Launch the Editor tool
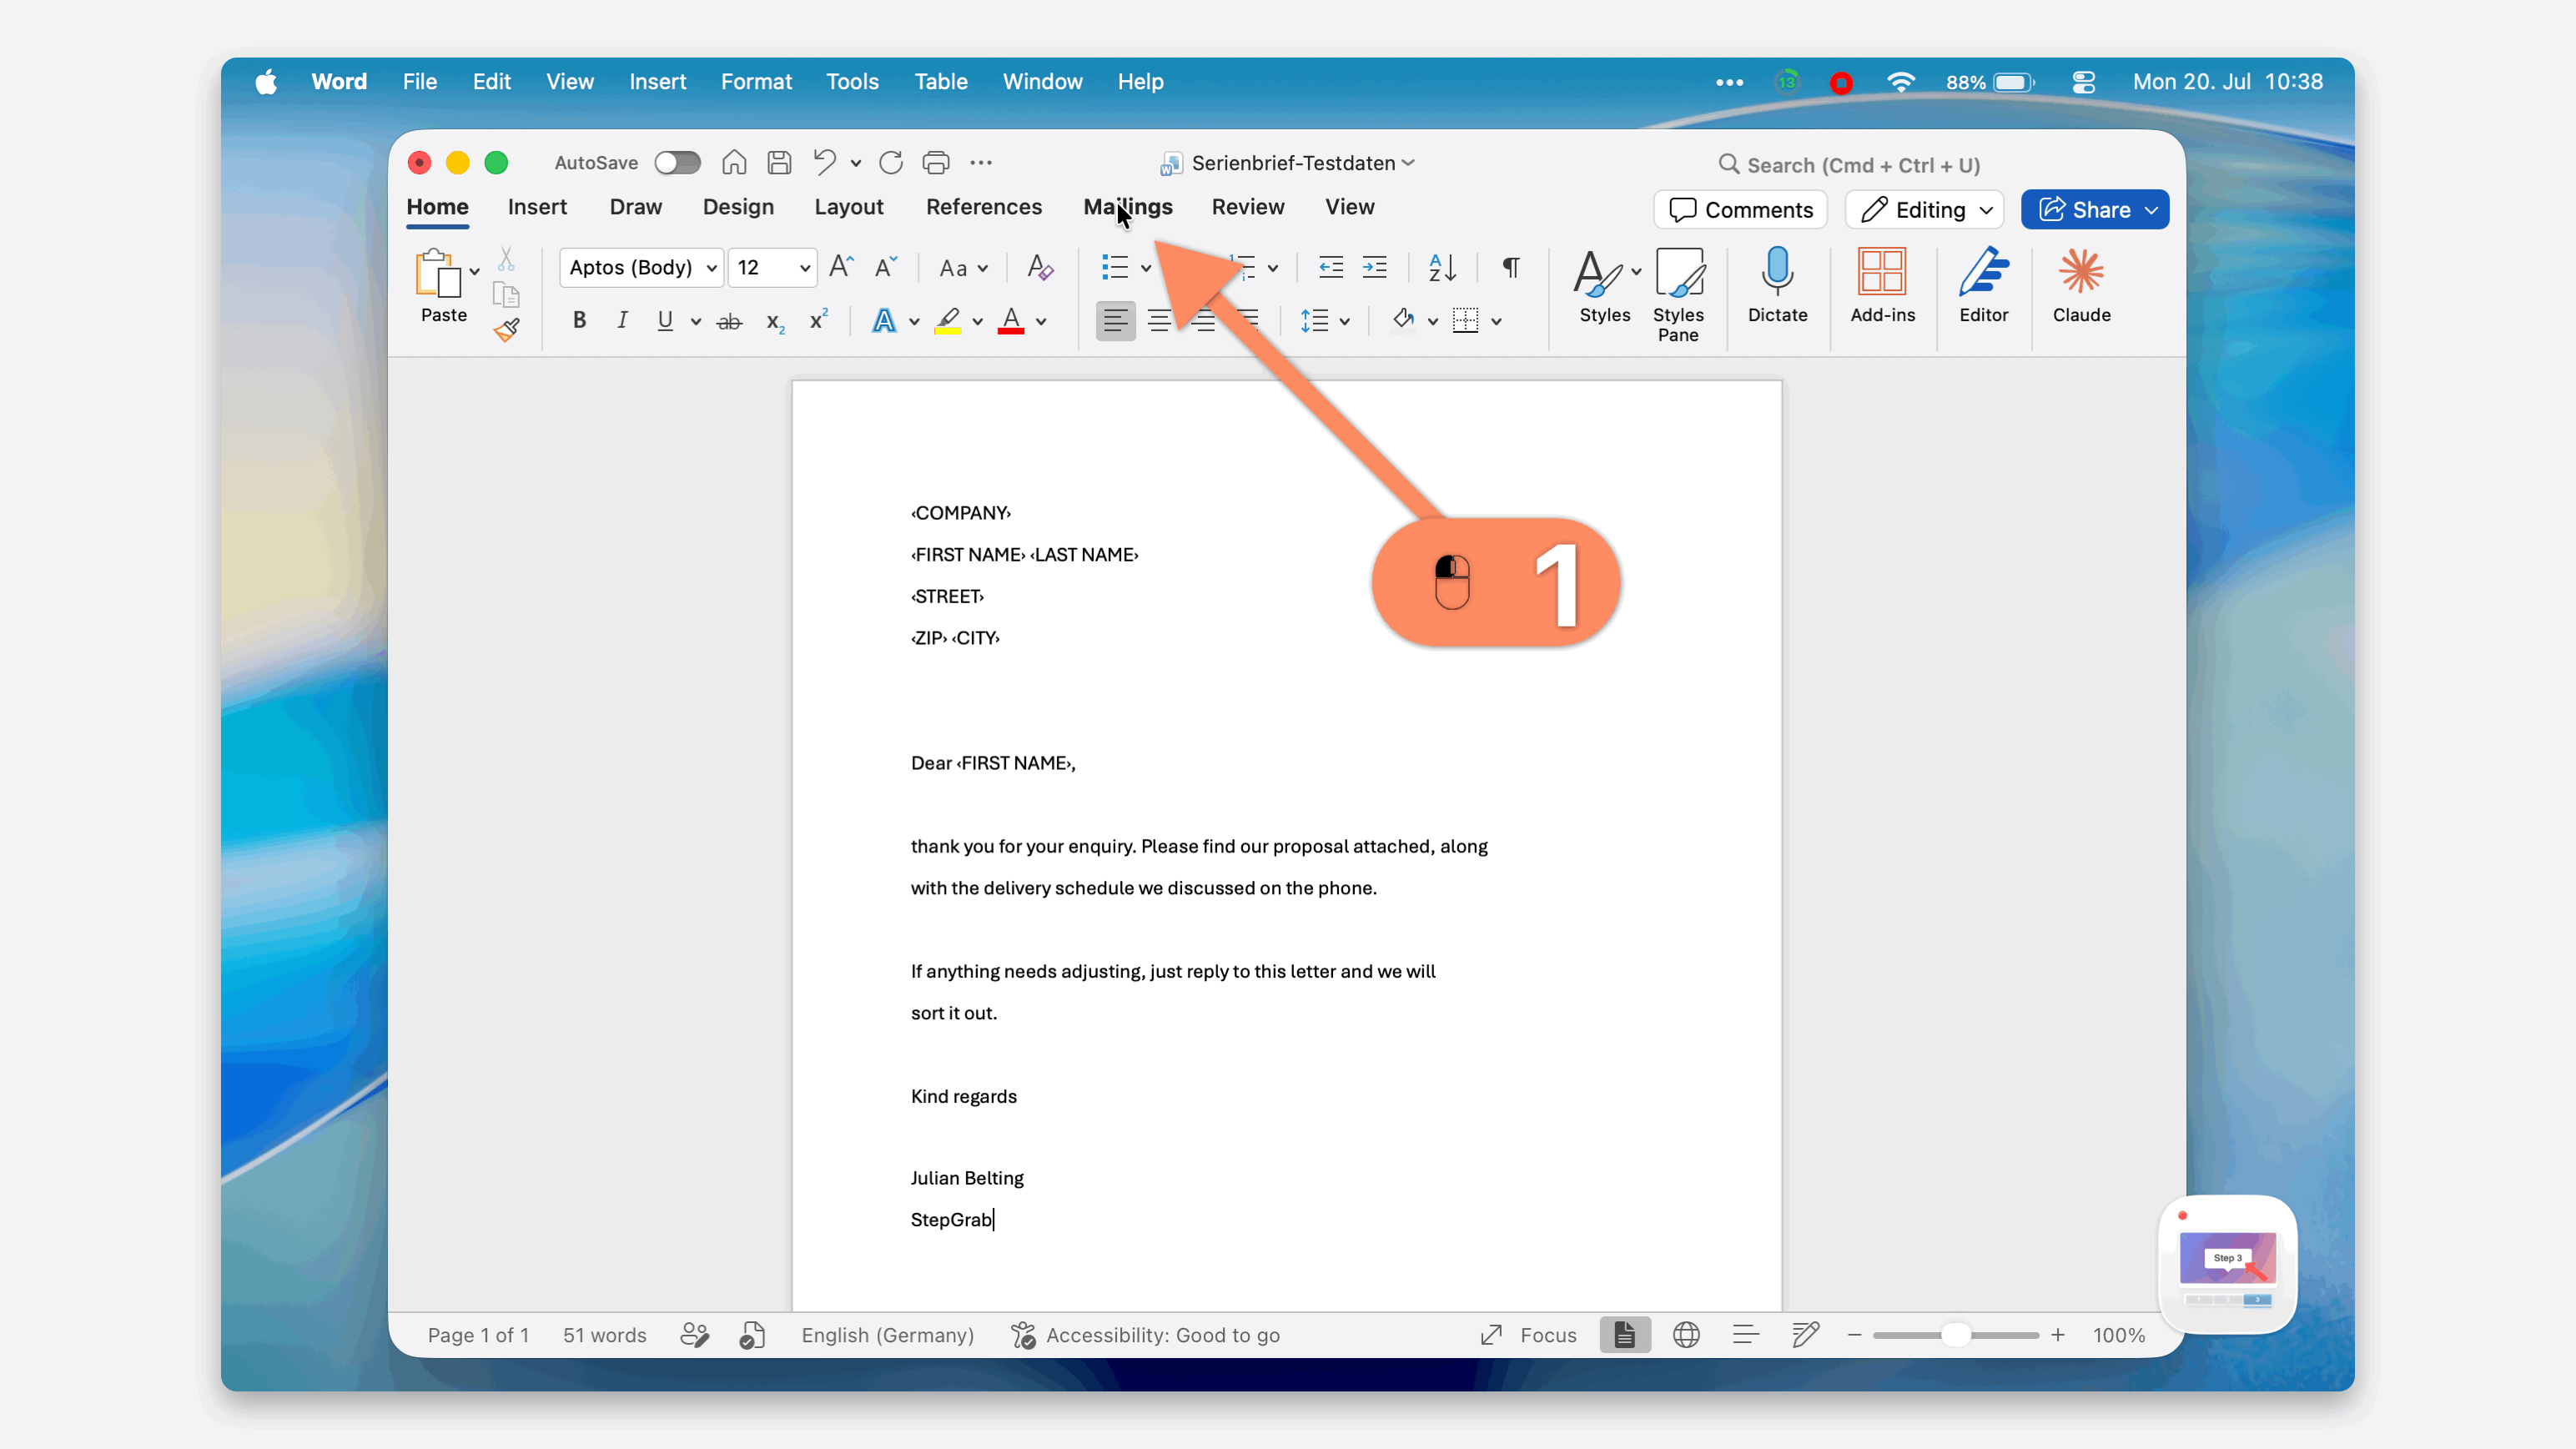This screenshot has width=2576, height=1449. click(x=1984, y=285)
